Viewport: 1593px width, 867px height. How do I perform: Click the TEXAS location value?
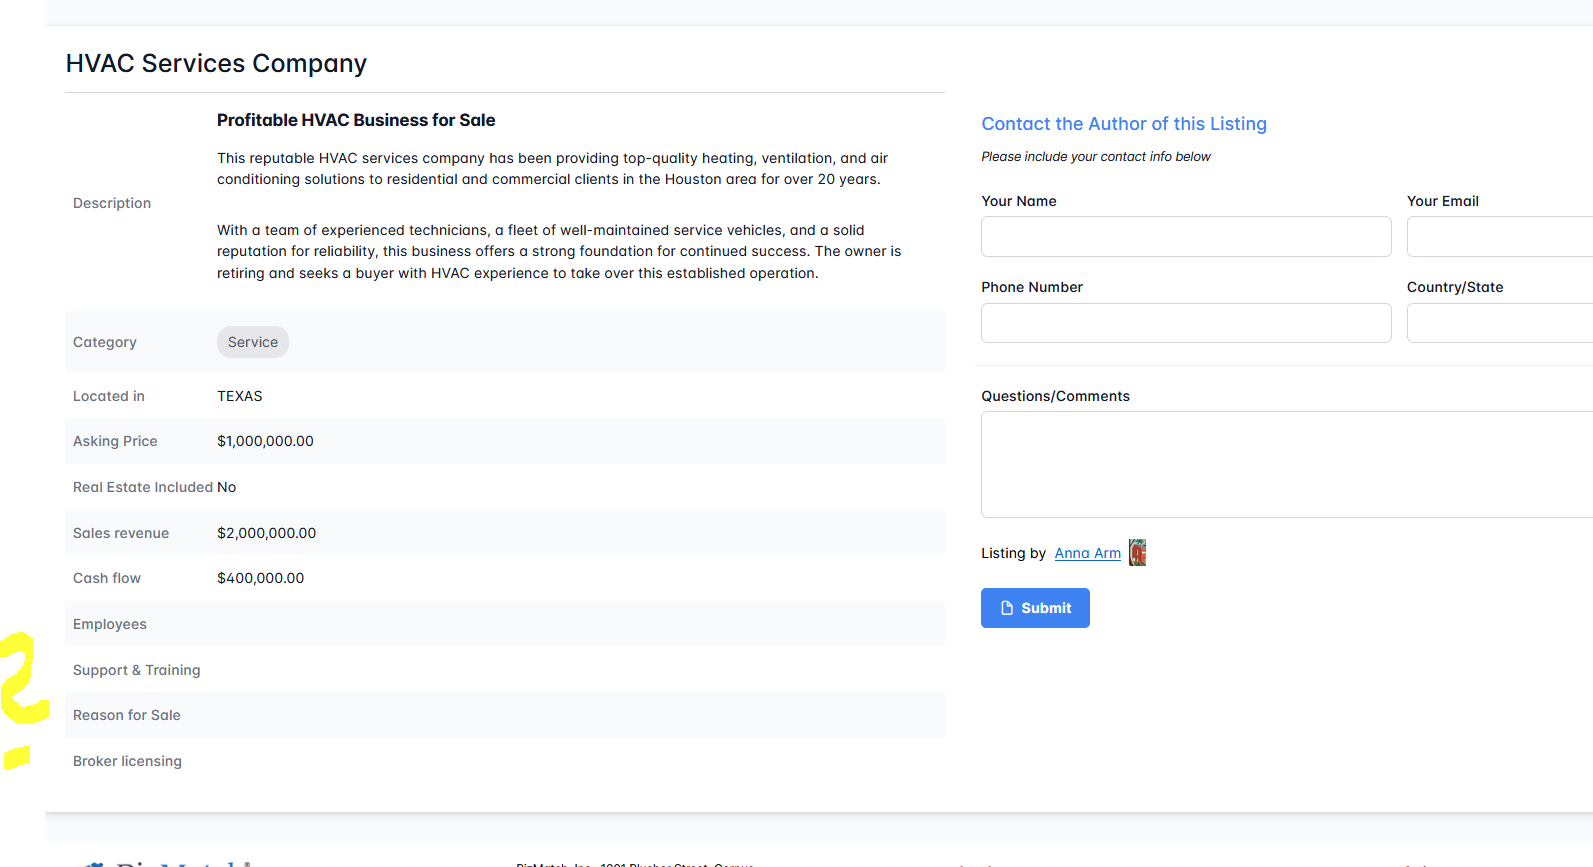[x=240, y=396]
